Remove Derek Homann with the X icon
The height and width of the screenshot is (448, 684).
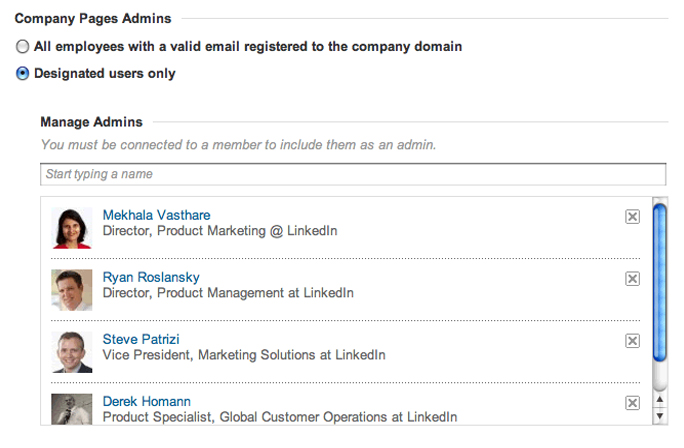(x=632, y=402)
